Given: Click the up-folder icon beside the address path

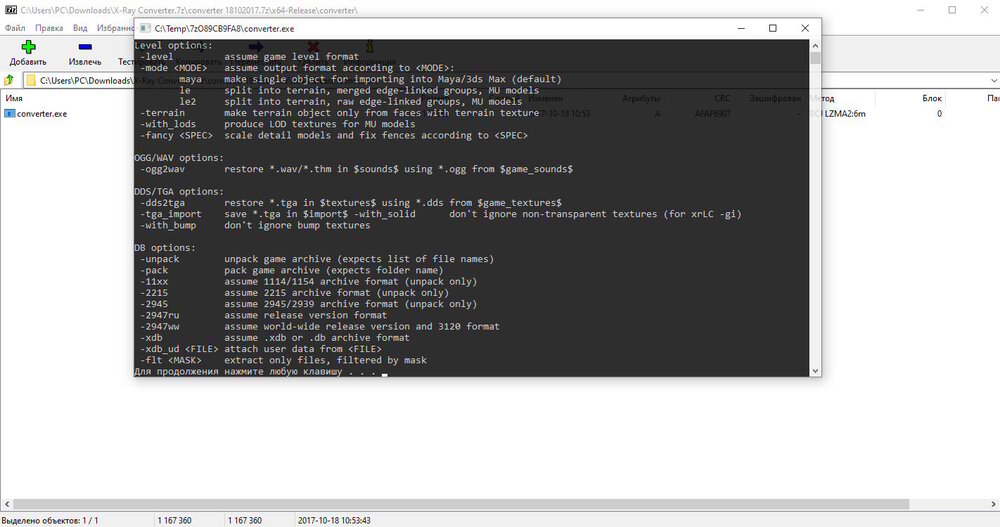Looking at the screenshot, I should (x=9, y=80).
